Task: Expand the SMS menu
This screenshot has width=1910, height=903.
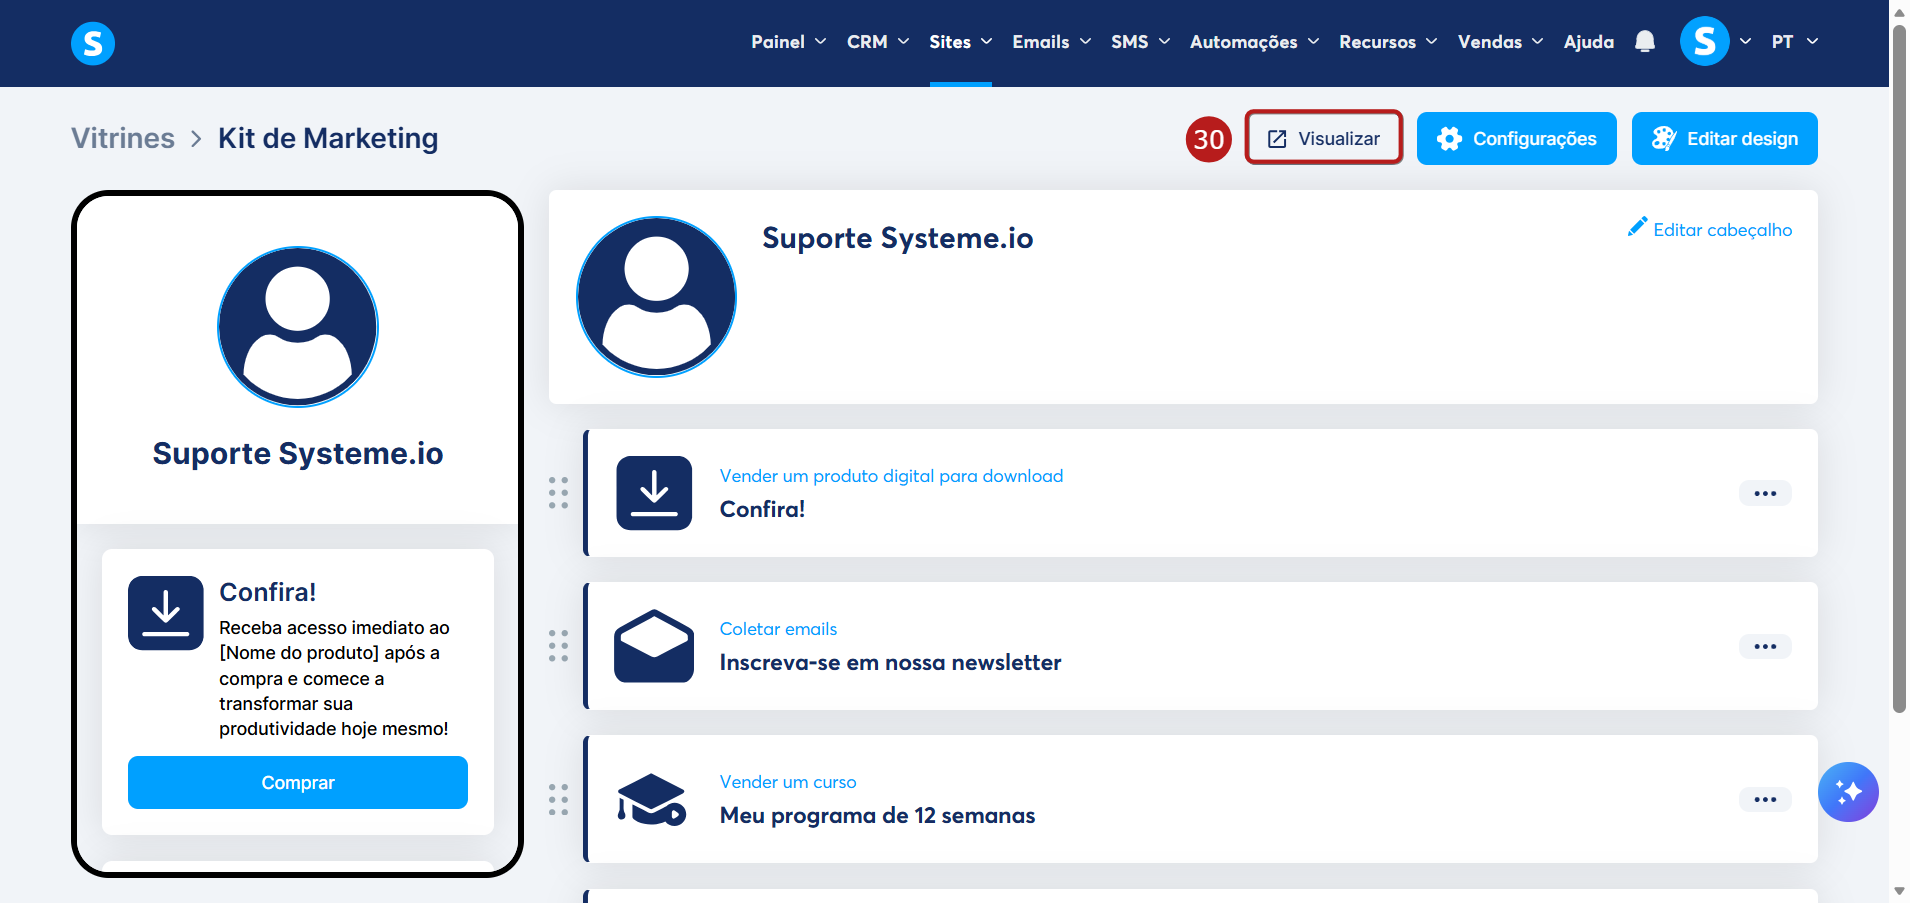Action: pos(1141,42)
